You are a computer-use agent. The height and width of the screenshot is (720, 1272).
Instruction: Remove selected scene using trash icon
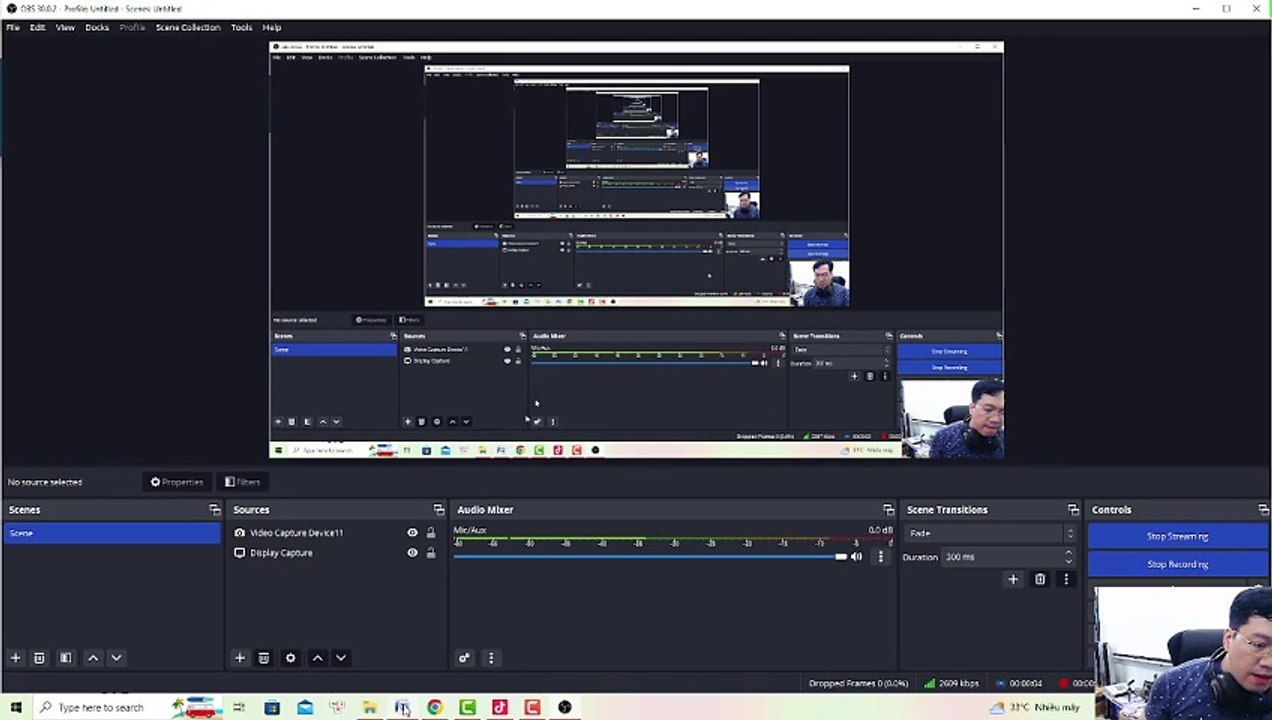pyautogui.click(x=39, y=658)
